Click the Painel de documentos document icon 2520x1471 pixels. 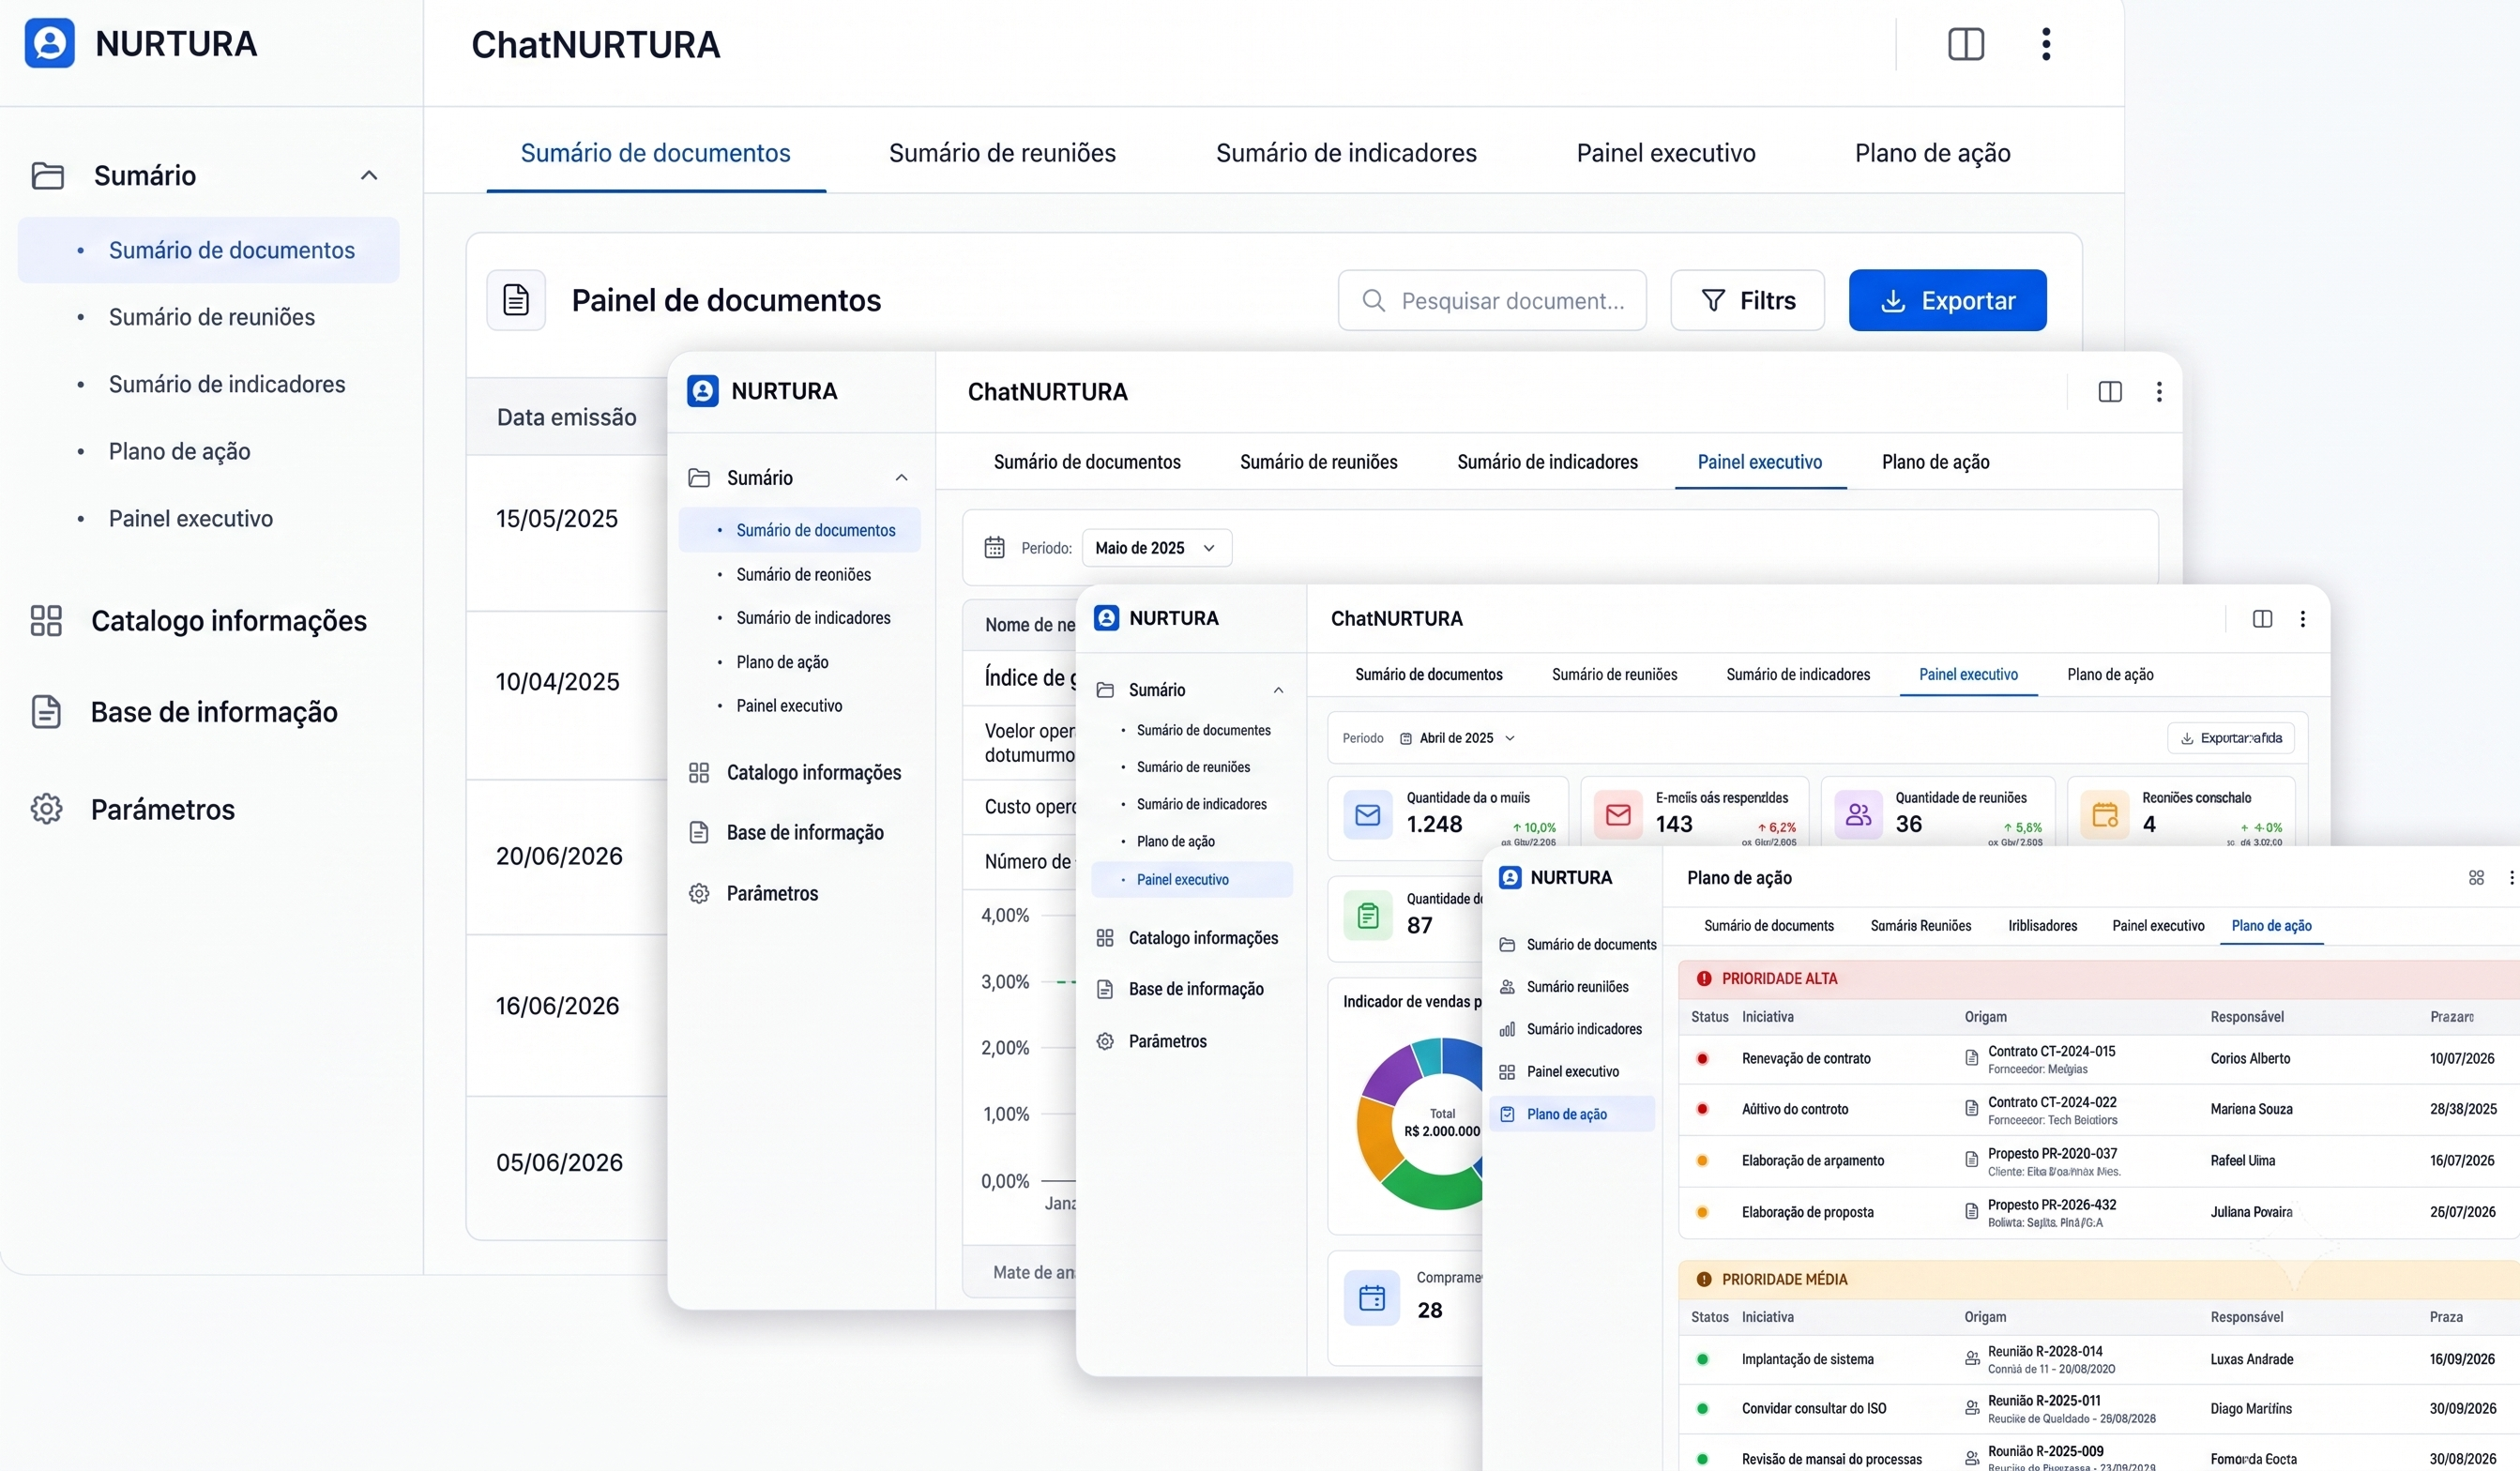tap(516, 300)
